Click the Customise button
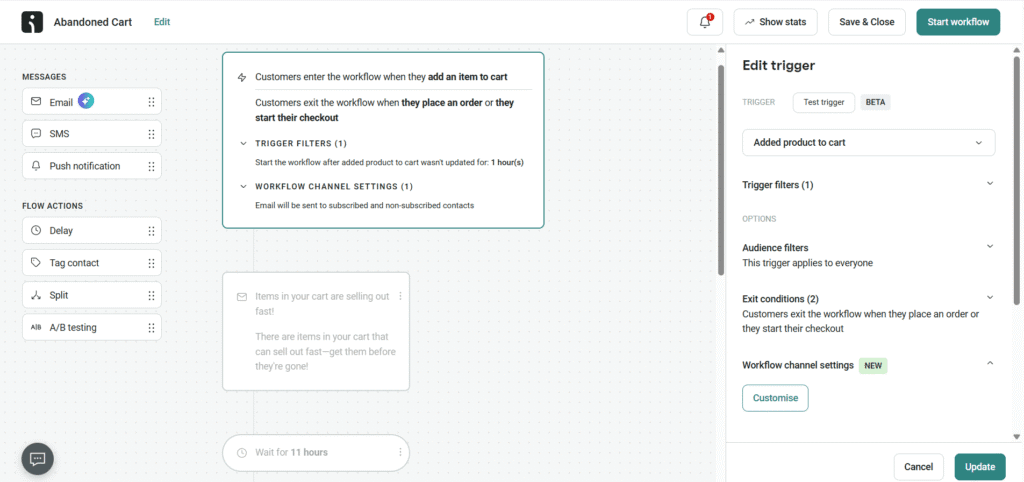The height and width of the screenshot is (482, 1024). click(775, 398)
